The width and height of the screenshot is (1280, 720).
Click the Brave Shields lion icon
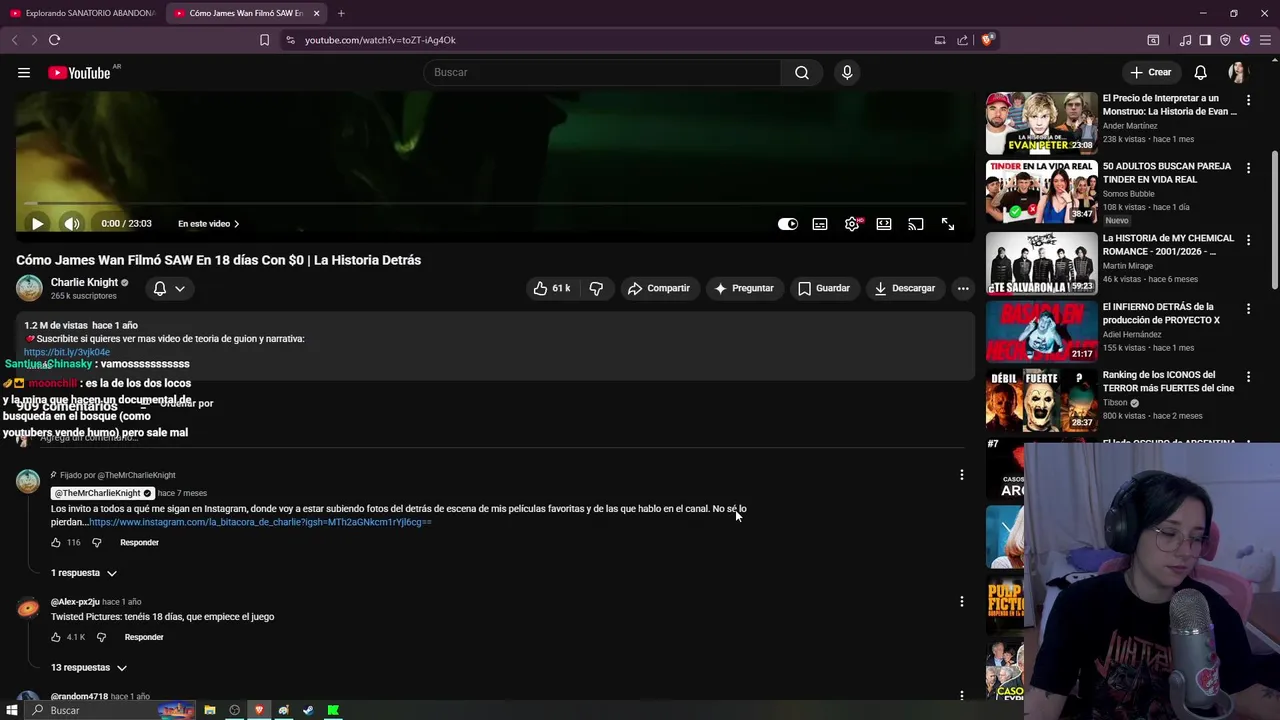point(987,40)
